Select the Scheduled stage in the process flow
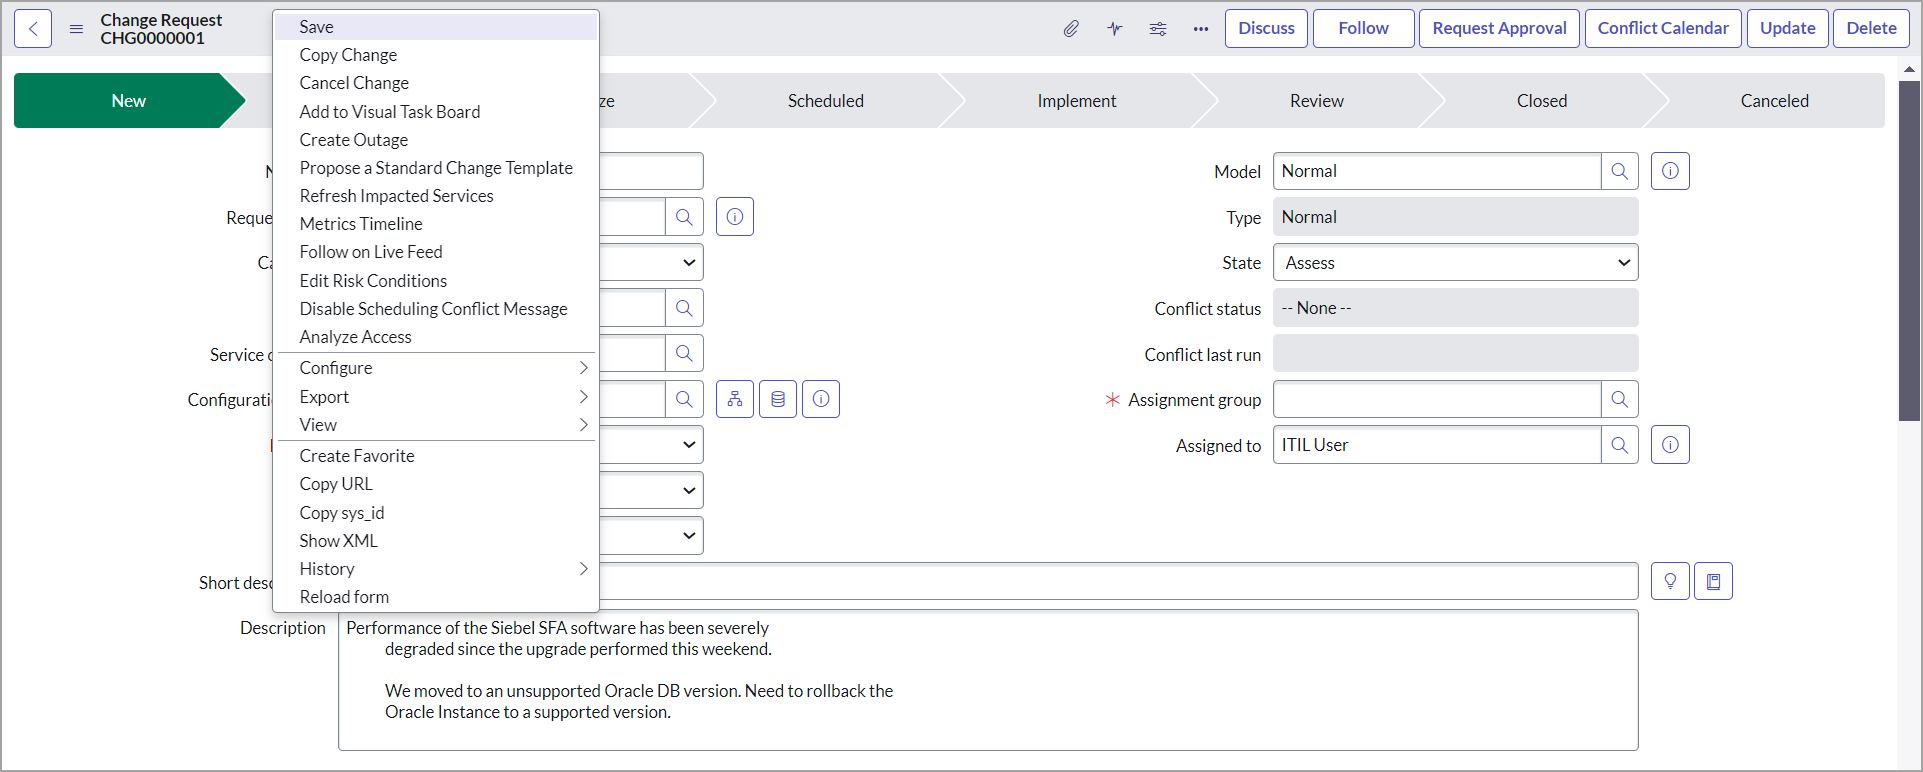 tap(825, 101)
